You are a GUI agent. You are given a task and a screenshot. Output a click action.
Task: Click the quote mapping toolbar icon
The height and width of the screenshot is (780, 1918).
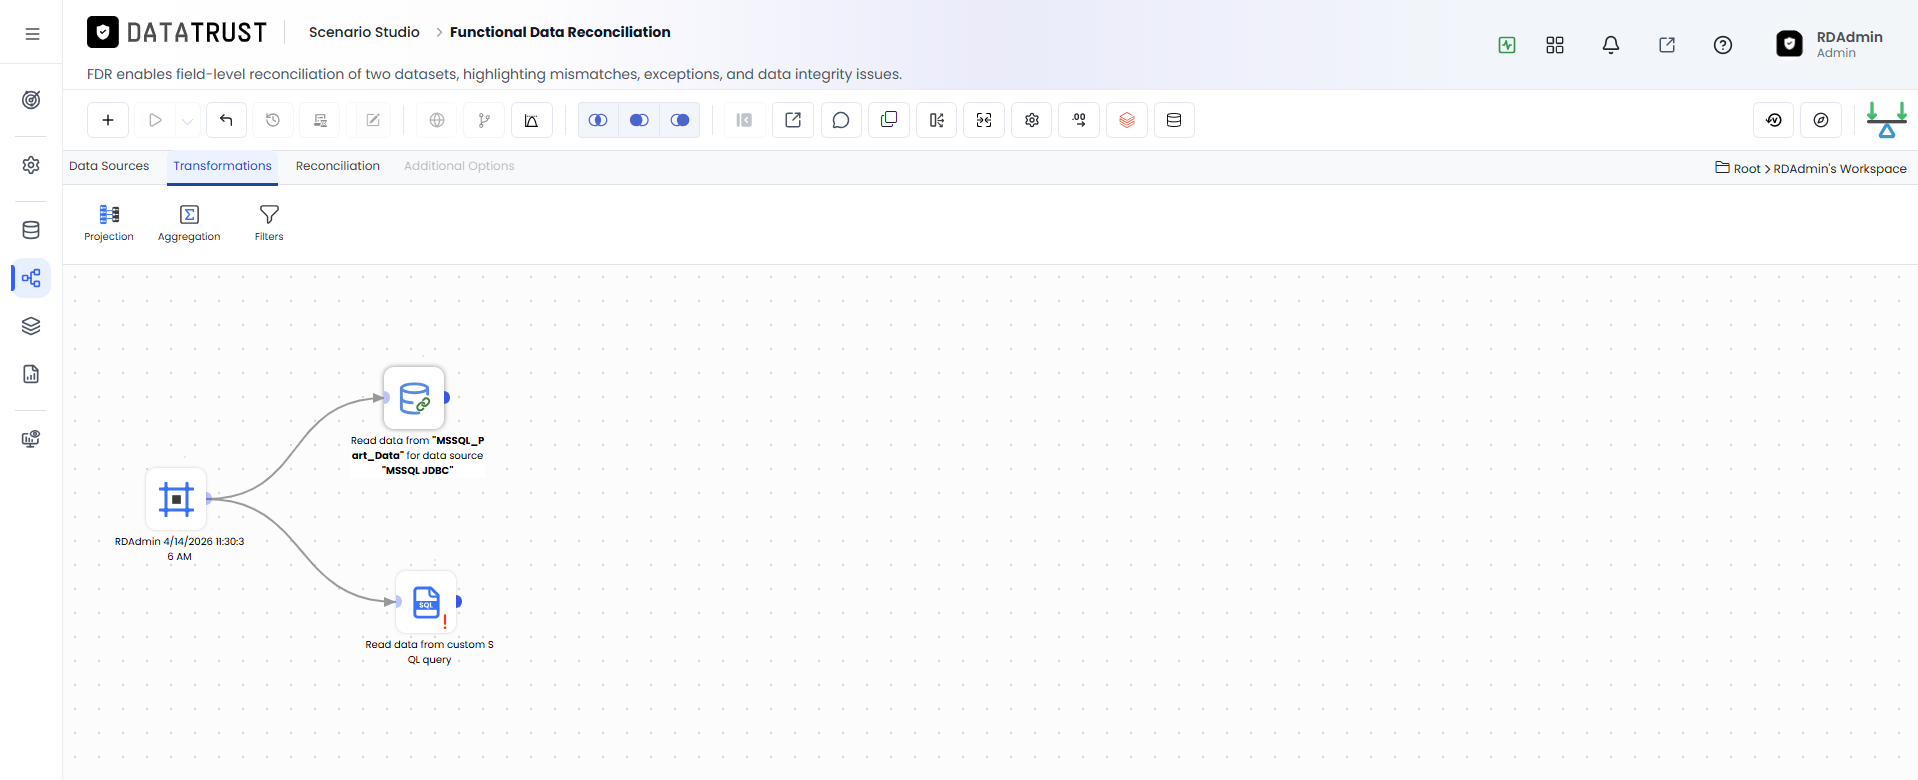(x=1080, y=120)
